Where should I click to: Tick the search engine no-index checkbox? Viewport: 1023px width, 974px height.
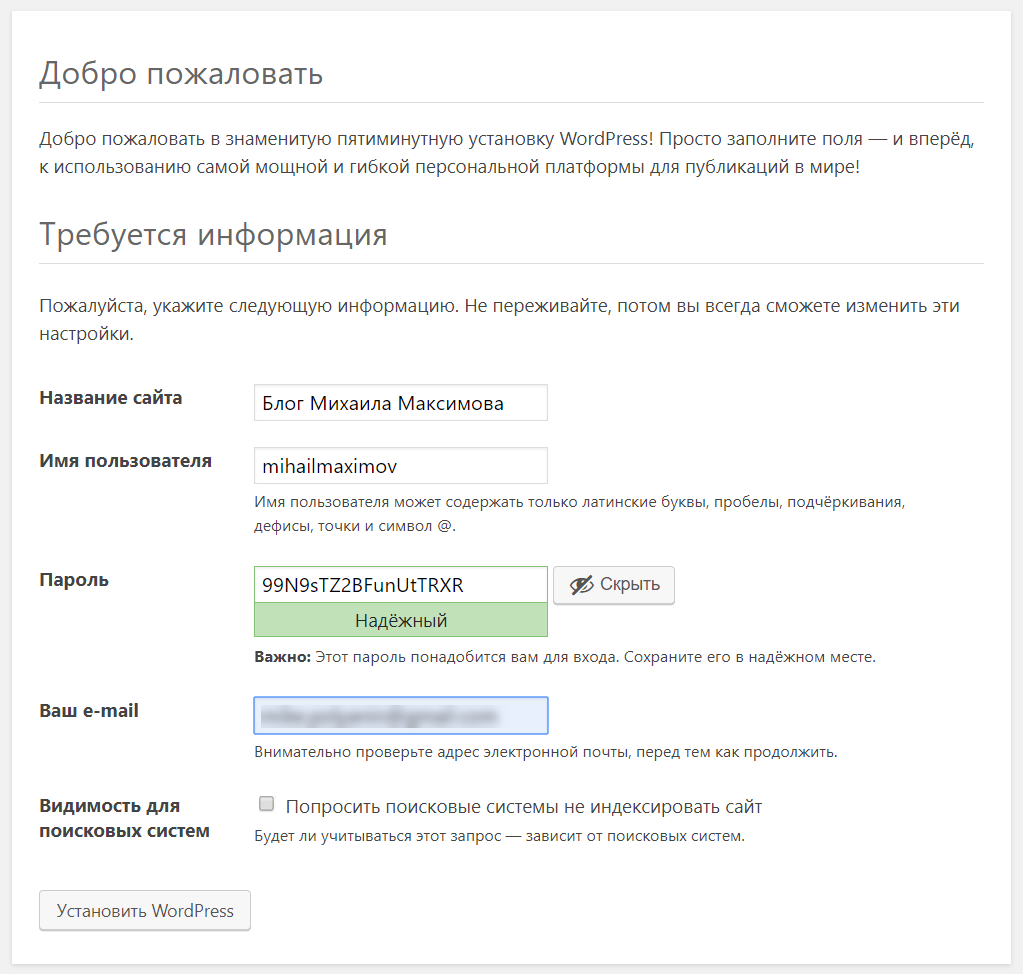click(x=266, y=804)
